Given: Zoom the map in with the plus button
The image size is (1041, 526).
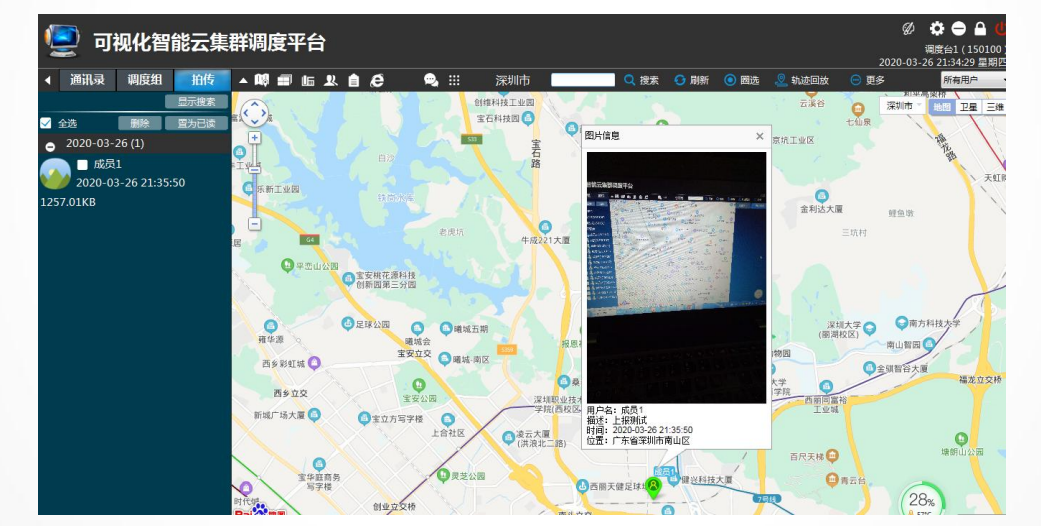Looking at the screenshot, I should 254,137.
